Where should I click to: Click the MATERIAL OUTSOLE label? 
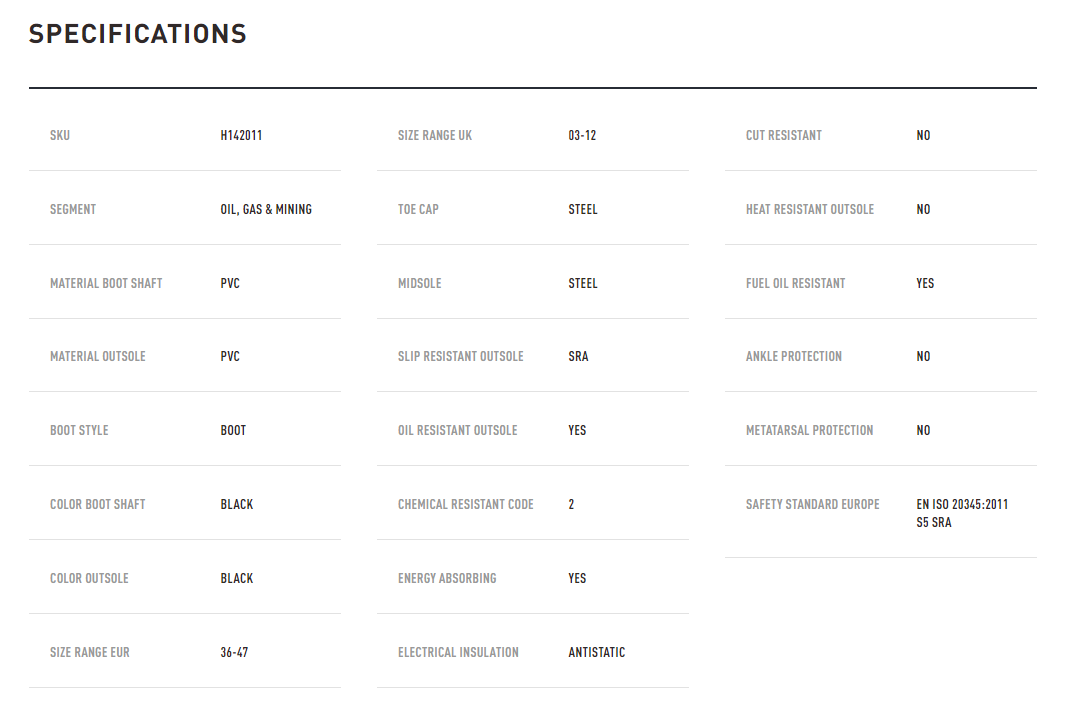(x=97, y=357)
